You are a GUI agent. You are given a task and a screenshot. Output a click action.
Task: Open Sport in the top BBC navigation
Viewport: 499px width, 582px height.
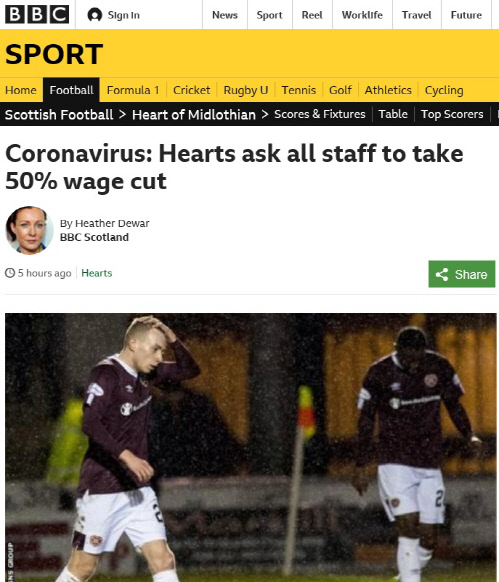coord(270,15)
